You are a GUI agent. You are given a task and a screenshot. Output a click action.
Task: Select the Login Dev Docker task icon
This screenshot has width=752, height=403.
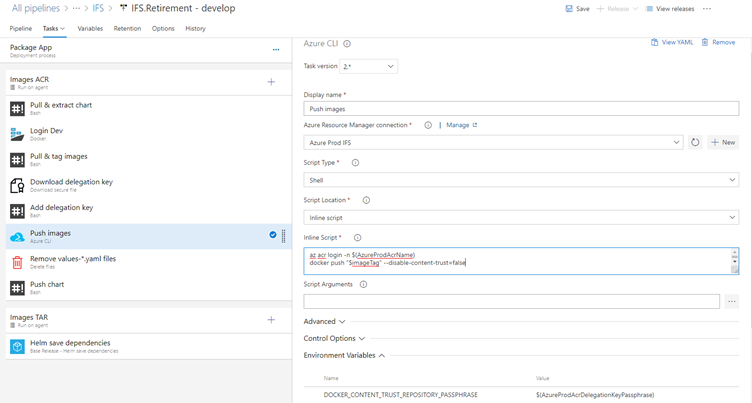(17, 134)
